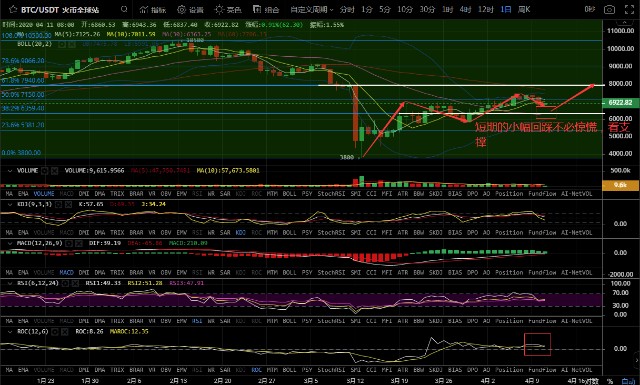Select the 1日 daily interval
The image size is (640, 385).
tap(506, 9)
